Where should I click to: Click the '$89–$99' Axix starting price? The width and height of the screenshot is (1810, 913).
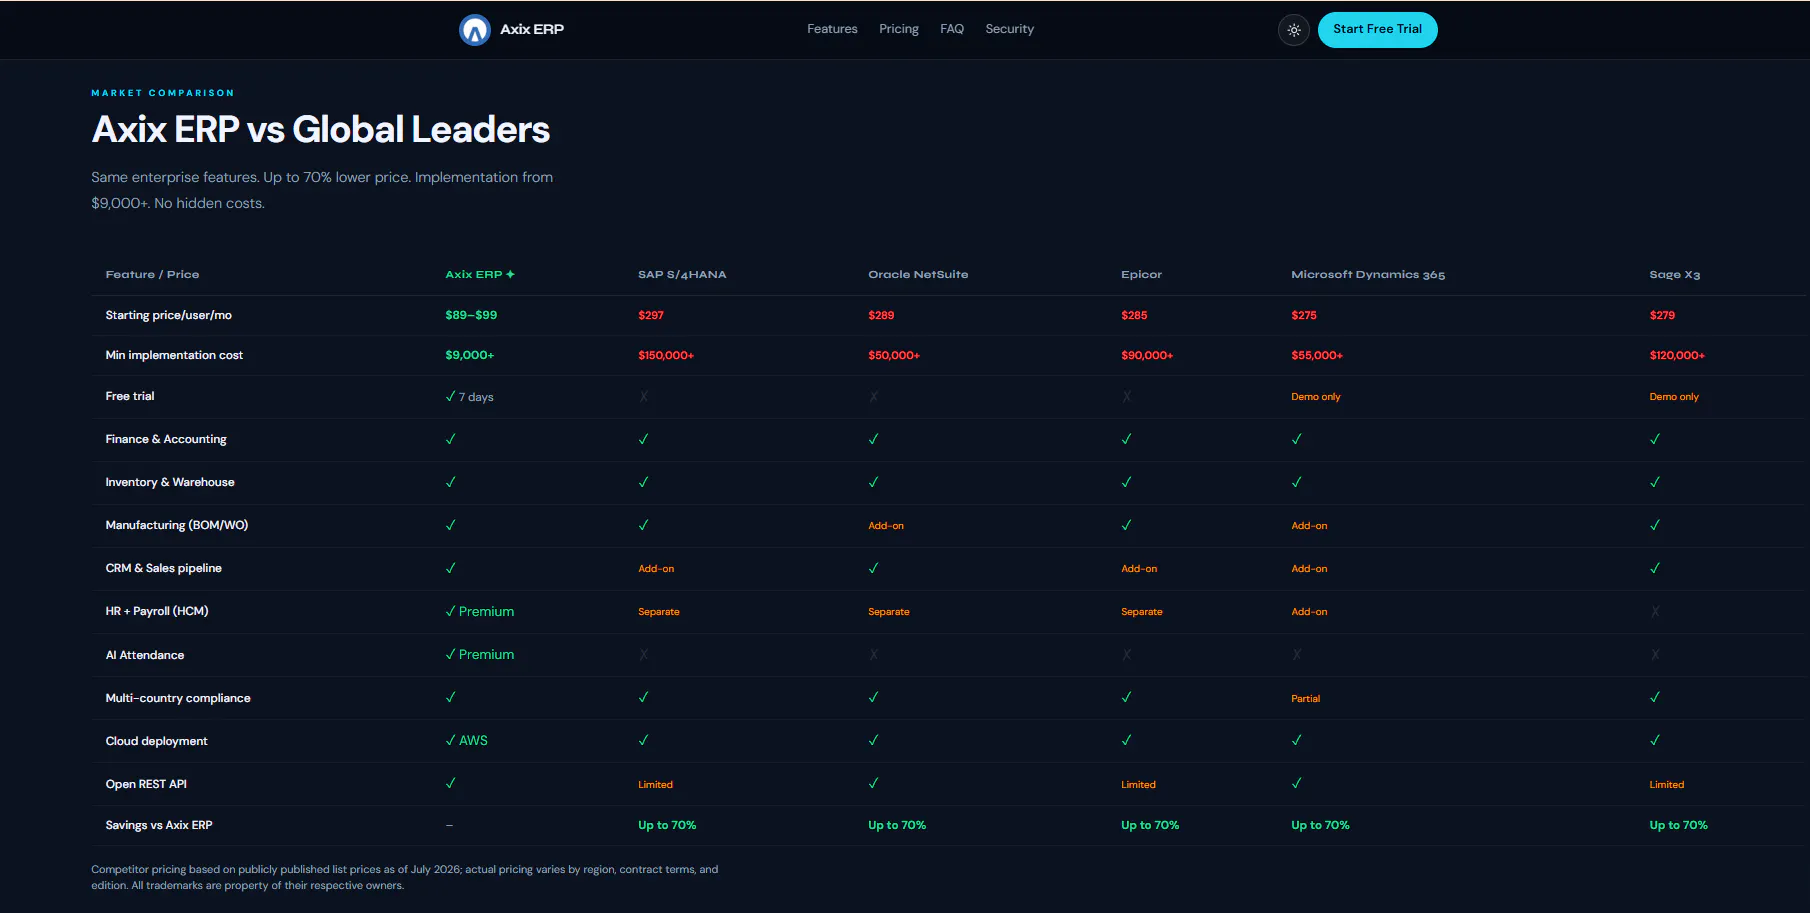471,315
